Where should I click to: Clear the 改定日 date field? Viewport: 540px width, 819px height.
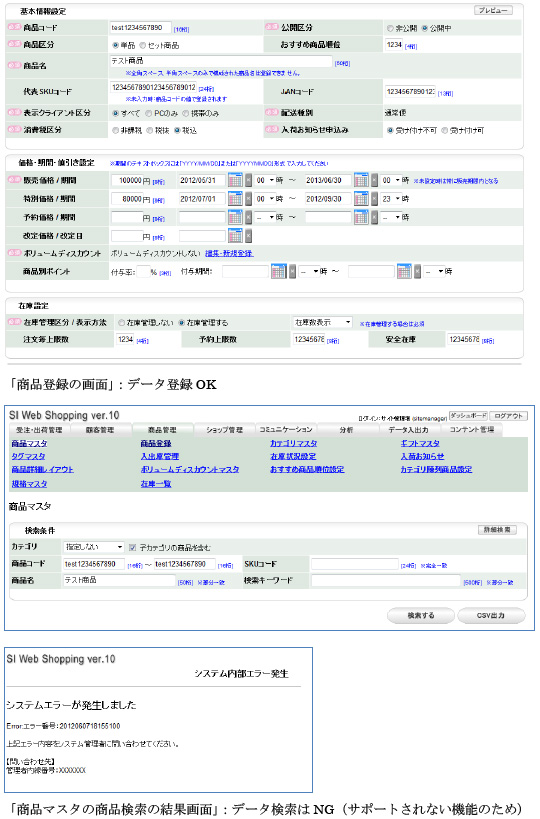pos(249,236)
